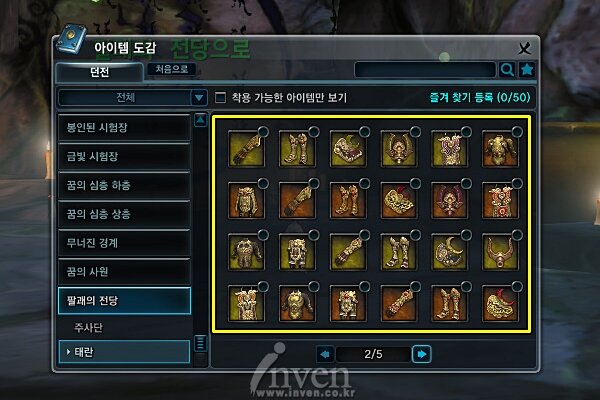Enable '착용 가능한 아이템만 보기' checkbox
Screen dimensions: 600x400
pos(220,97)
